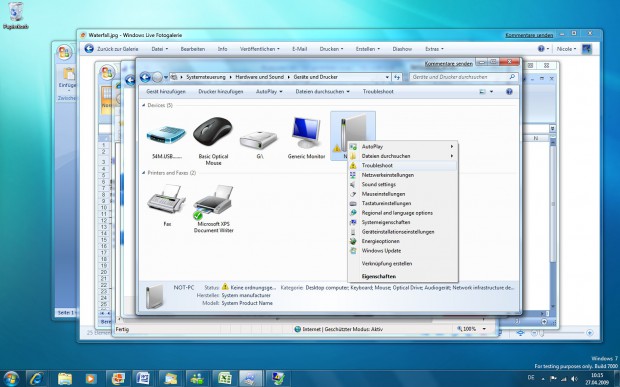This screenshot has width=620, height=387.
Task: Collapse the Devices (5) group
Action: (x=144, y=106)
